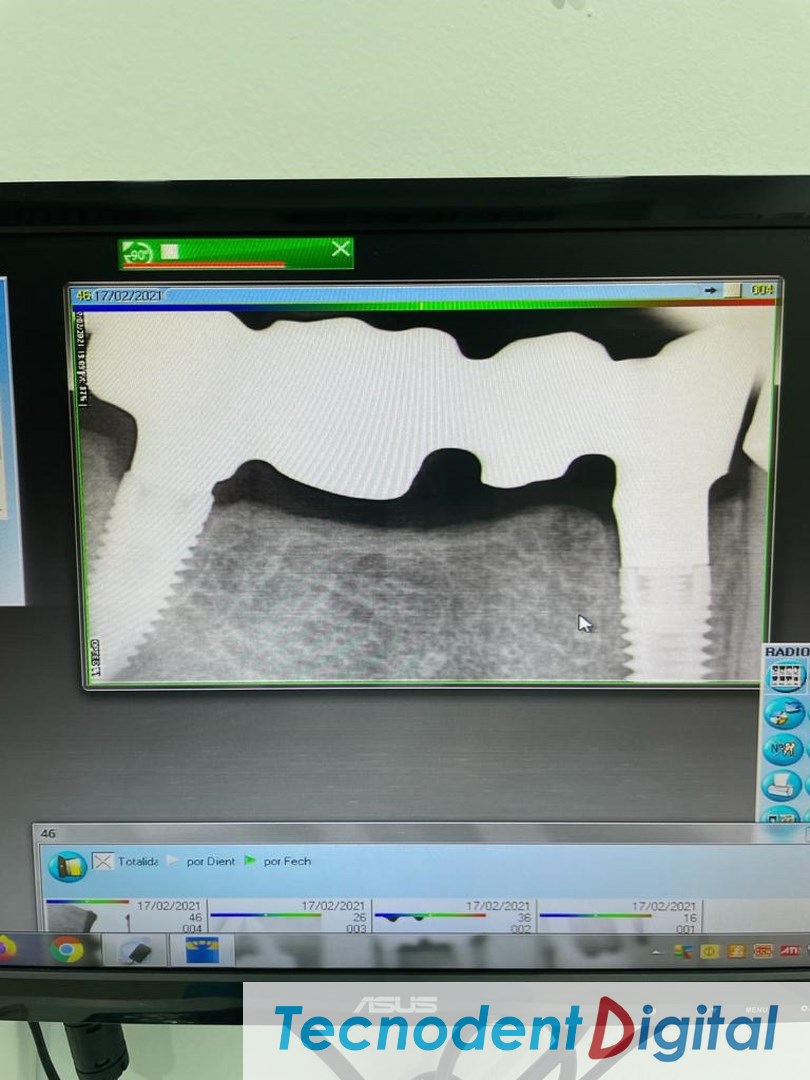Click the radiograph's blue-green-red contrast bar
810x1080 pixels.
(425, 305)
